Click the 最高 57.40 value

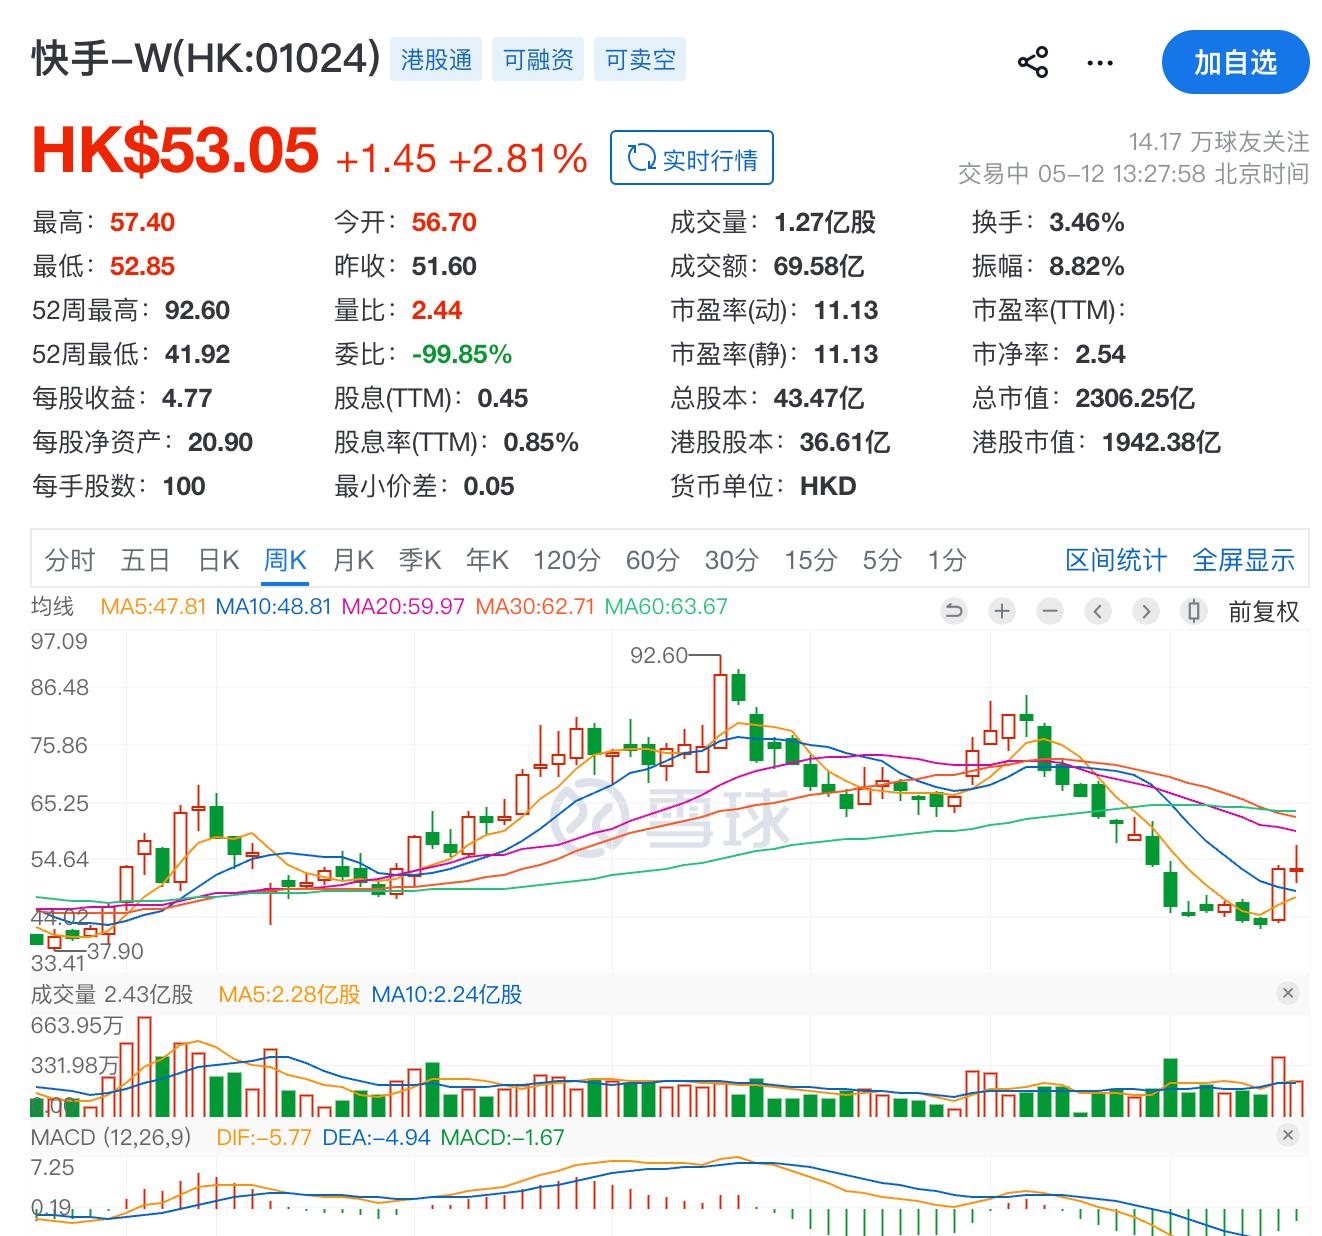pos(142,222)
